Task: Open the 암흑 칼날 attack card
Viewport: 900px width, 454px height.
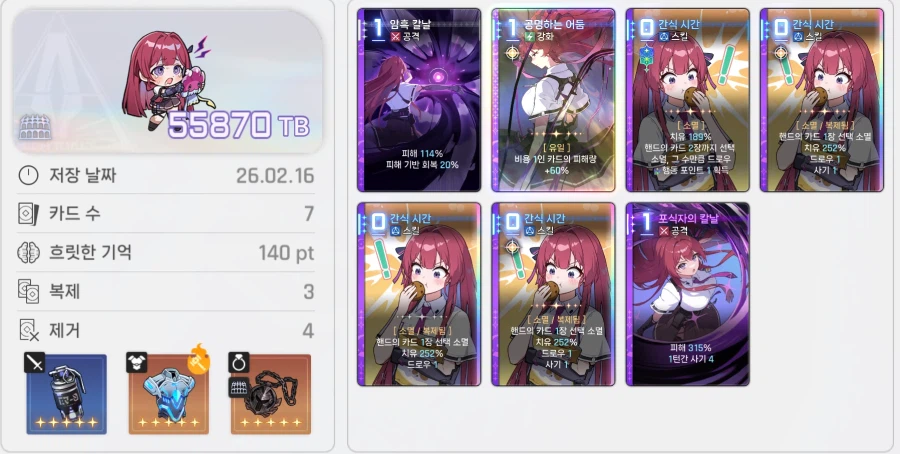Action: 419,100
